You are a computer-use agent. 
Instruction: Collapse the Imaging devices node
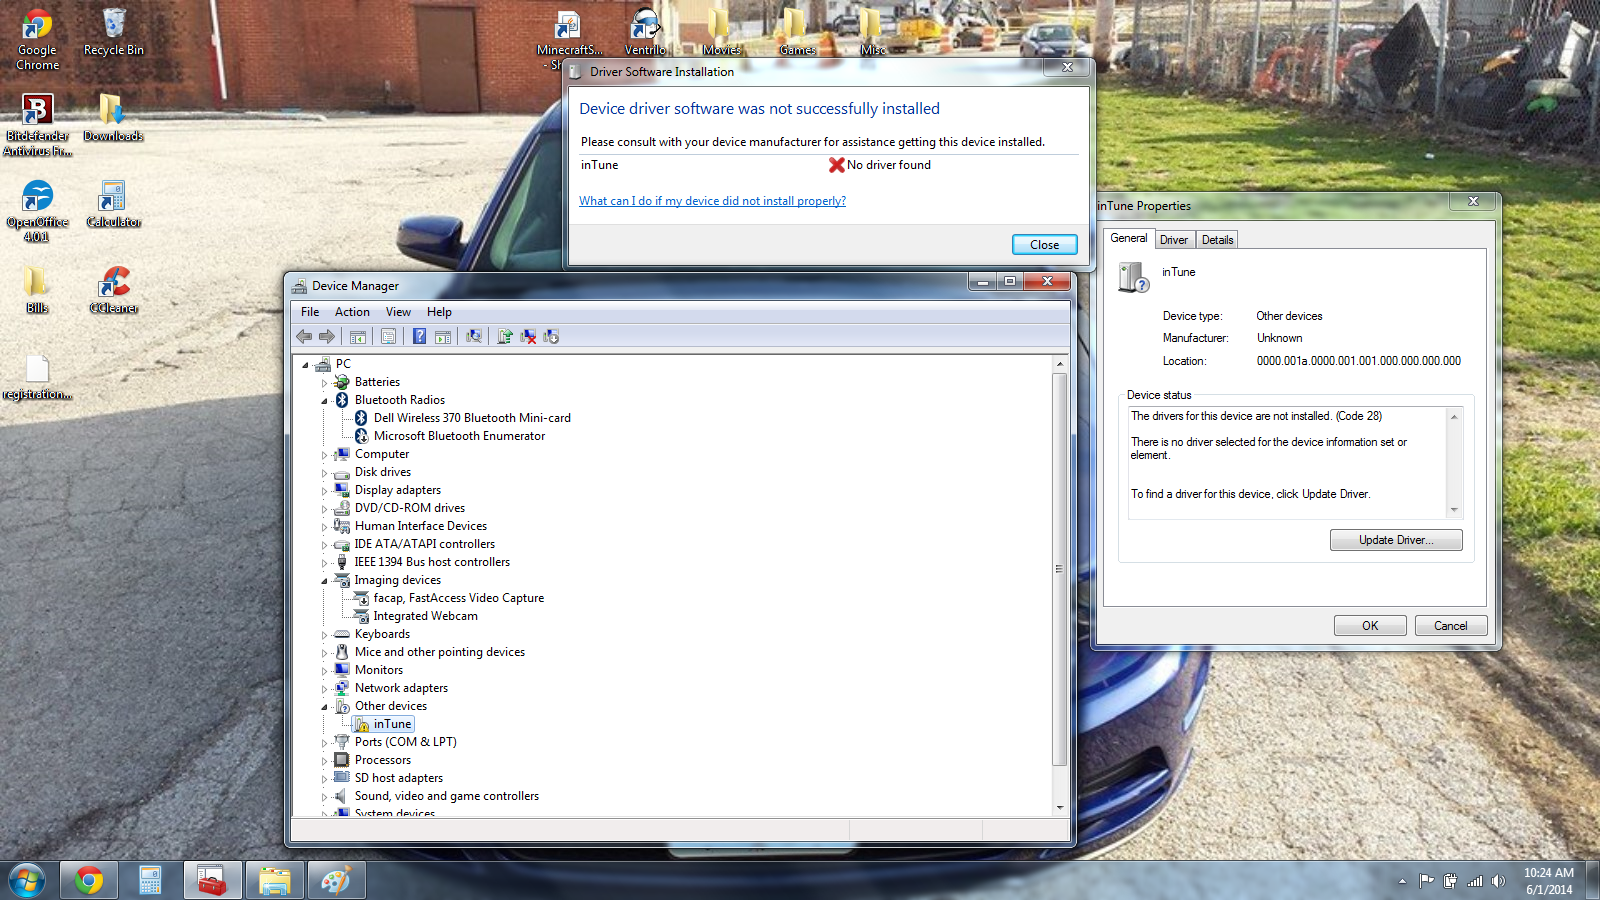coord(324,581)
